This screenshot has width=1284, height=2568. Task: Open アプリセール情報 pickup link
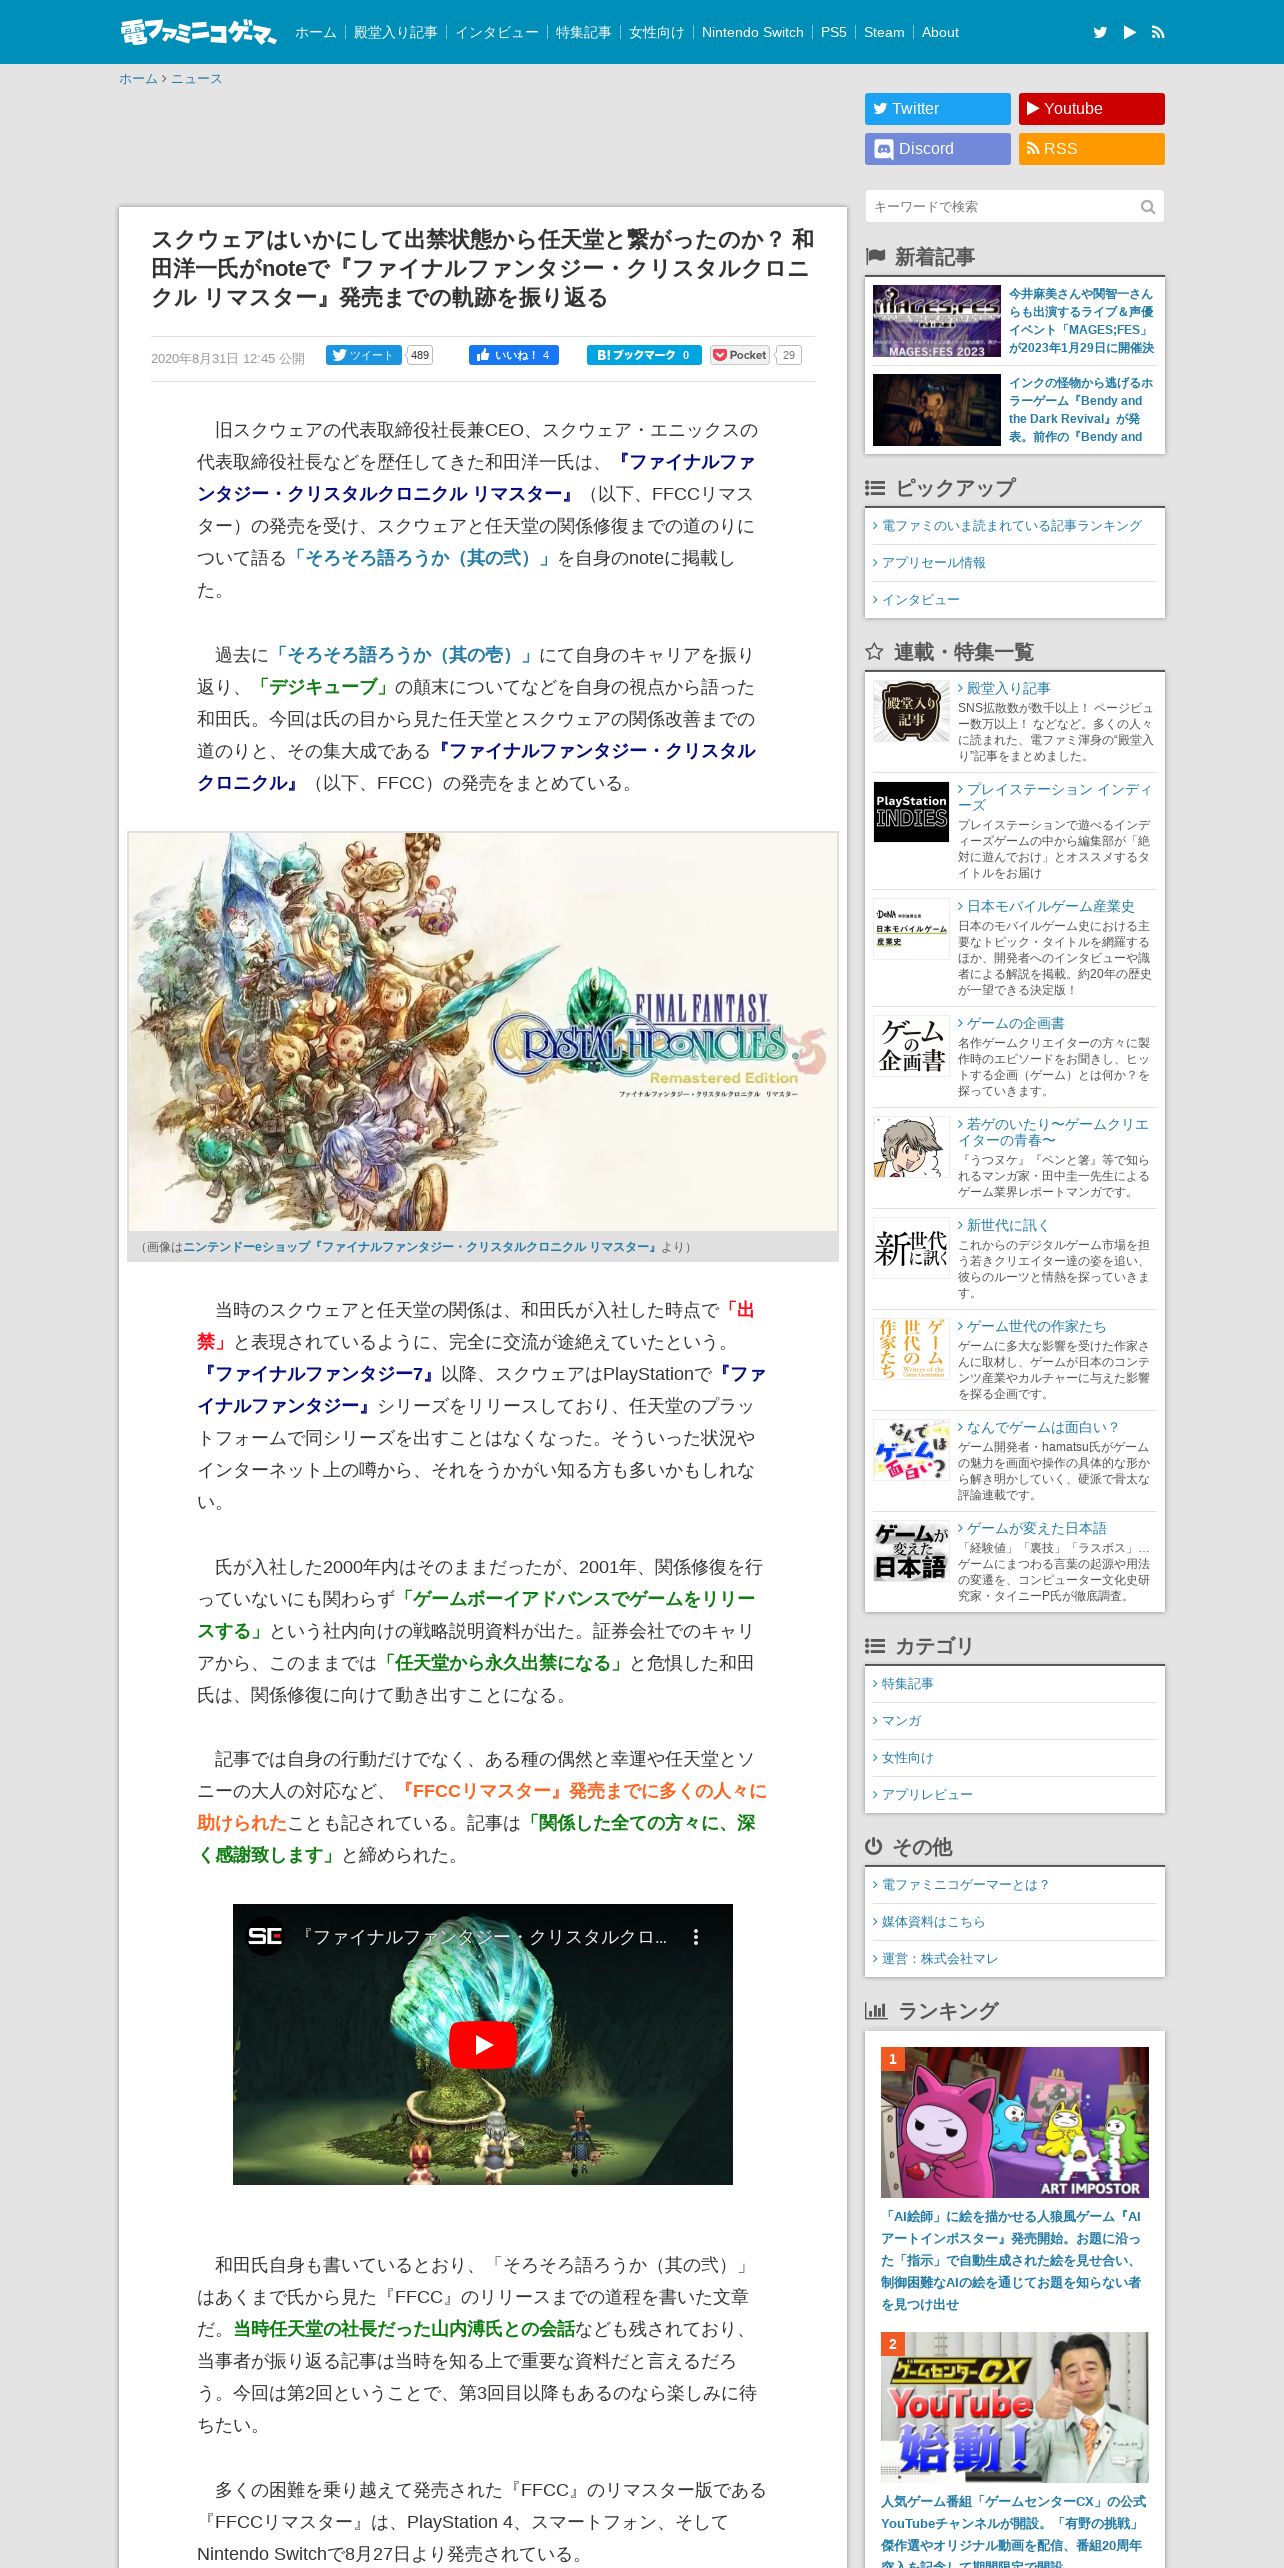933,563
